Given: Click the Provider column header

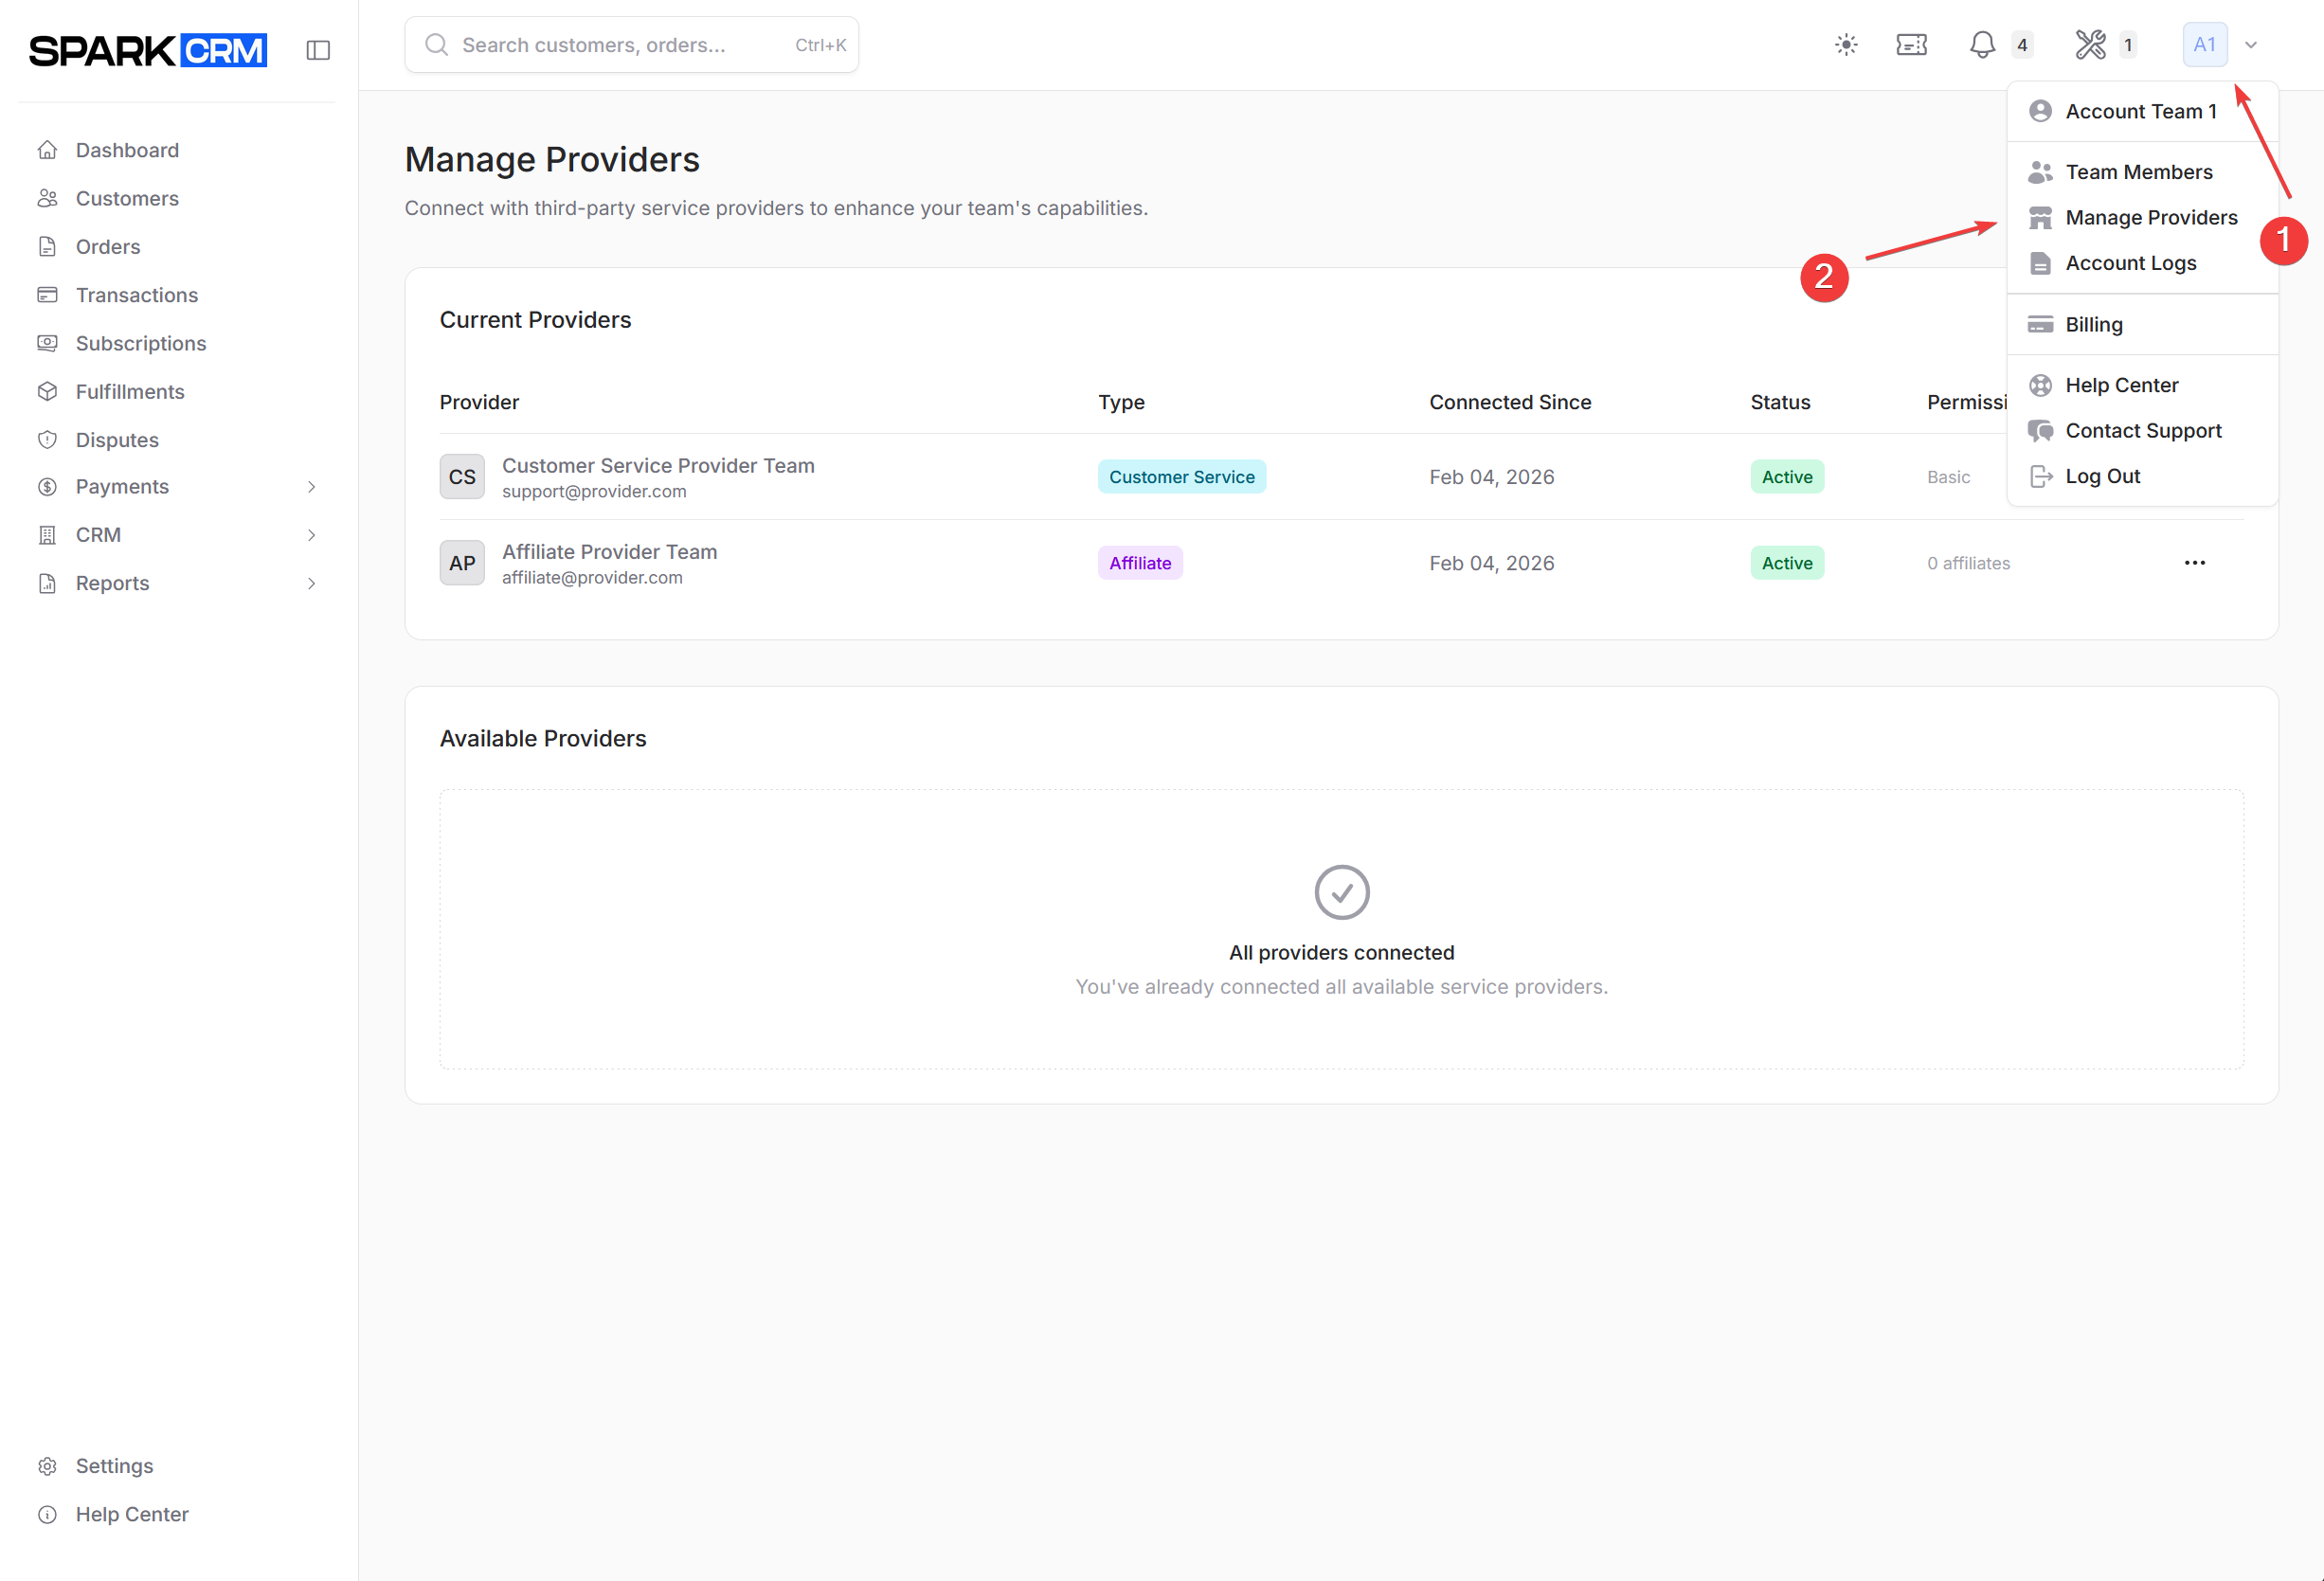Looking at the screenshot, I should coord(479,402).
